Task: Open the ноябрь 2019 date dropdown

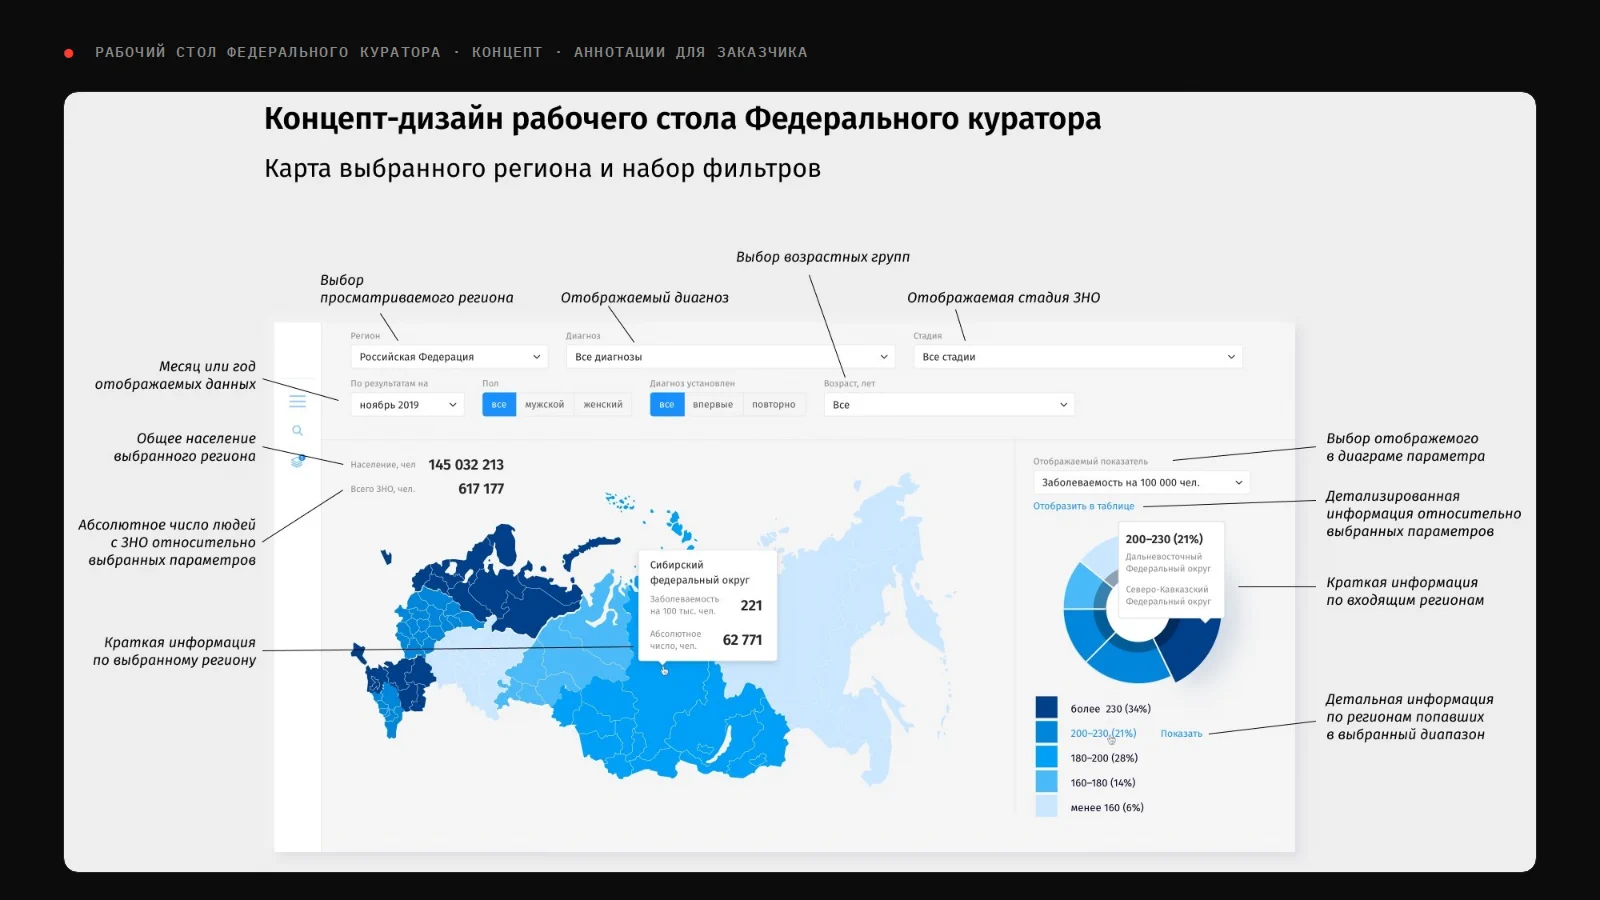Action: pos(407,405)
